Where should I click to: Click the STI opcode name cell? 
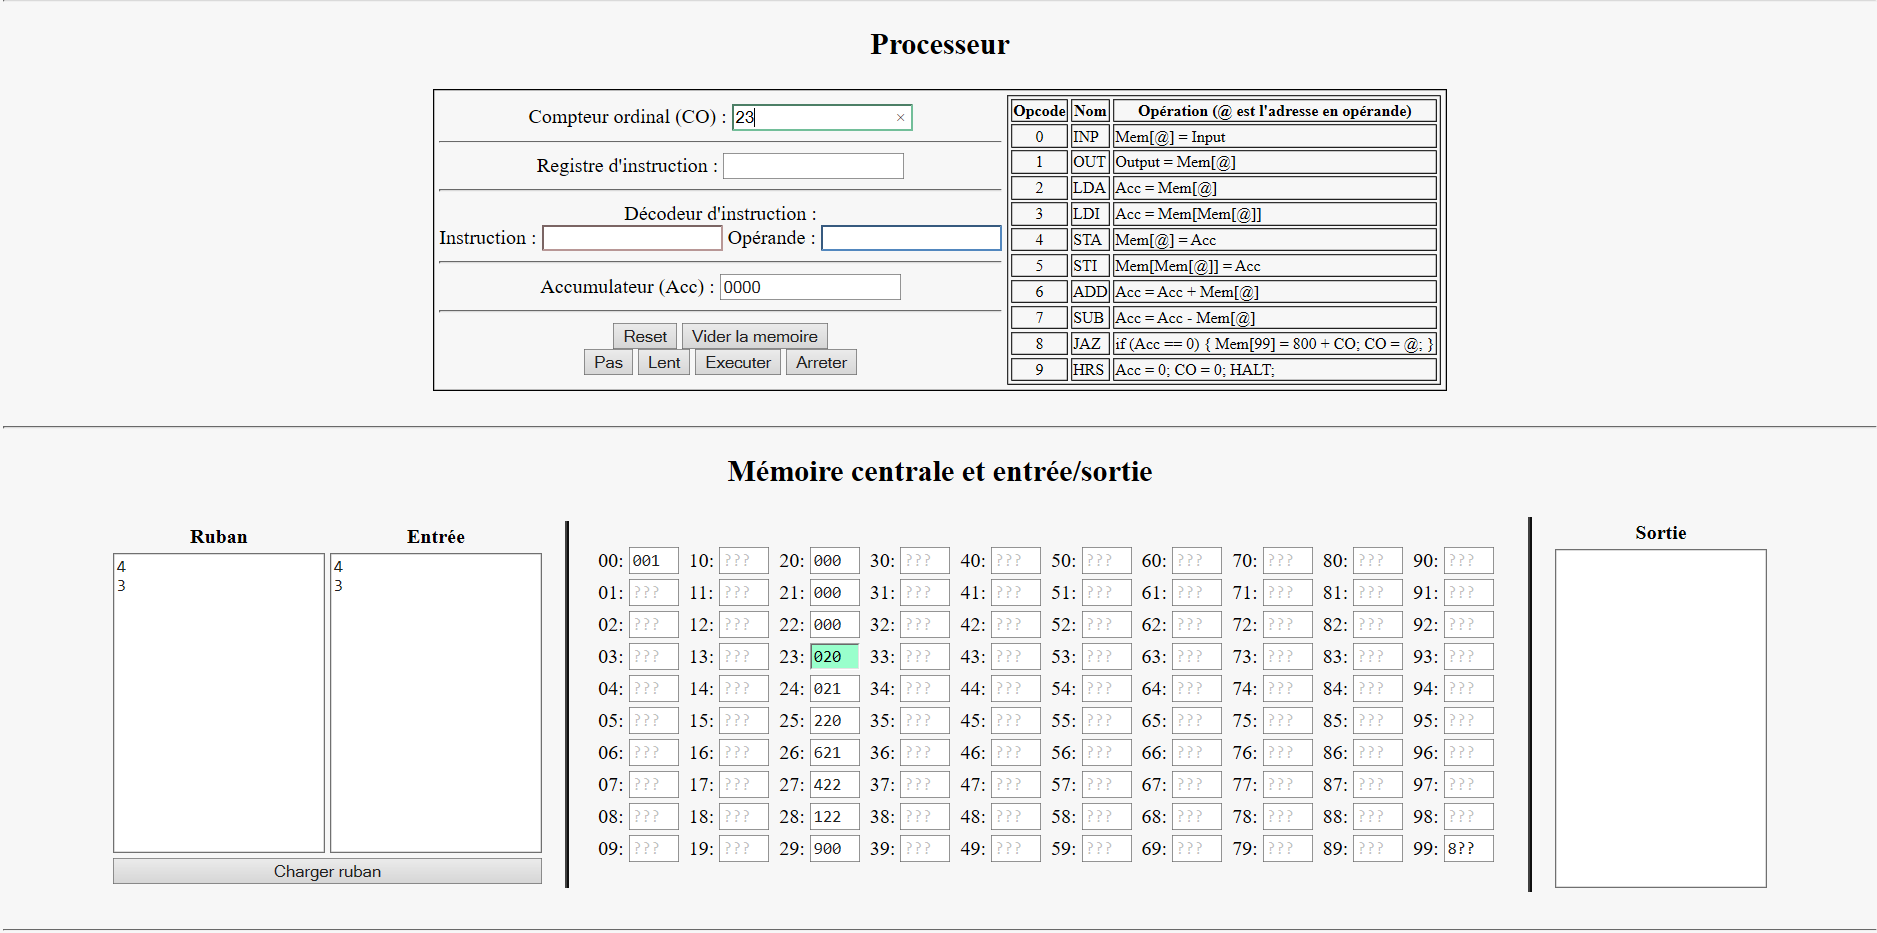tap(1090, 266)
